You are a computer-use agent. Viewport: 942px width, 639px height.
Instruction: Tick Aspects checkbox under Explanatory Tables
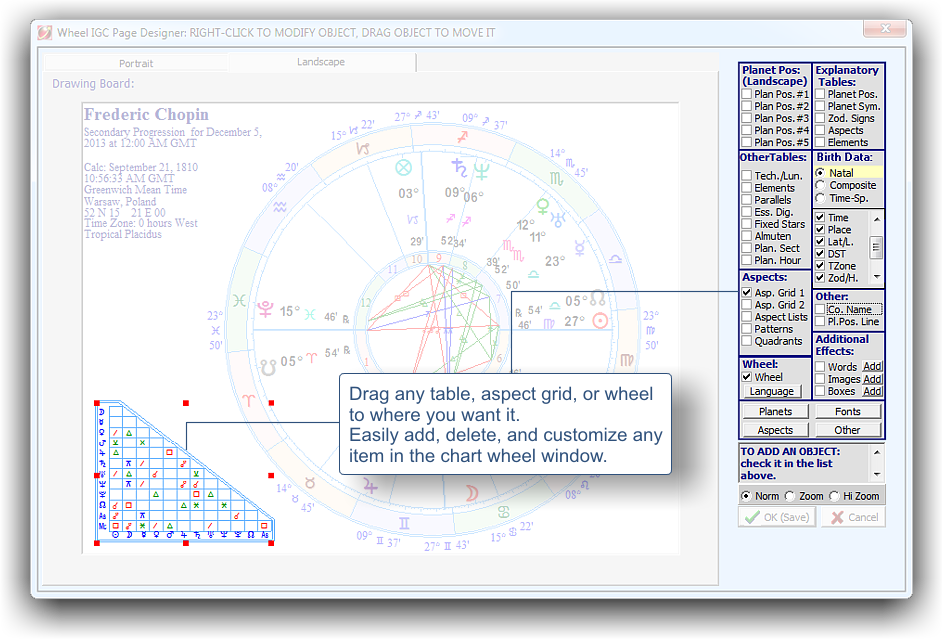[820, 130]
